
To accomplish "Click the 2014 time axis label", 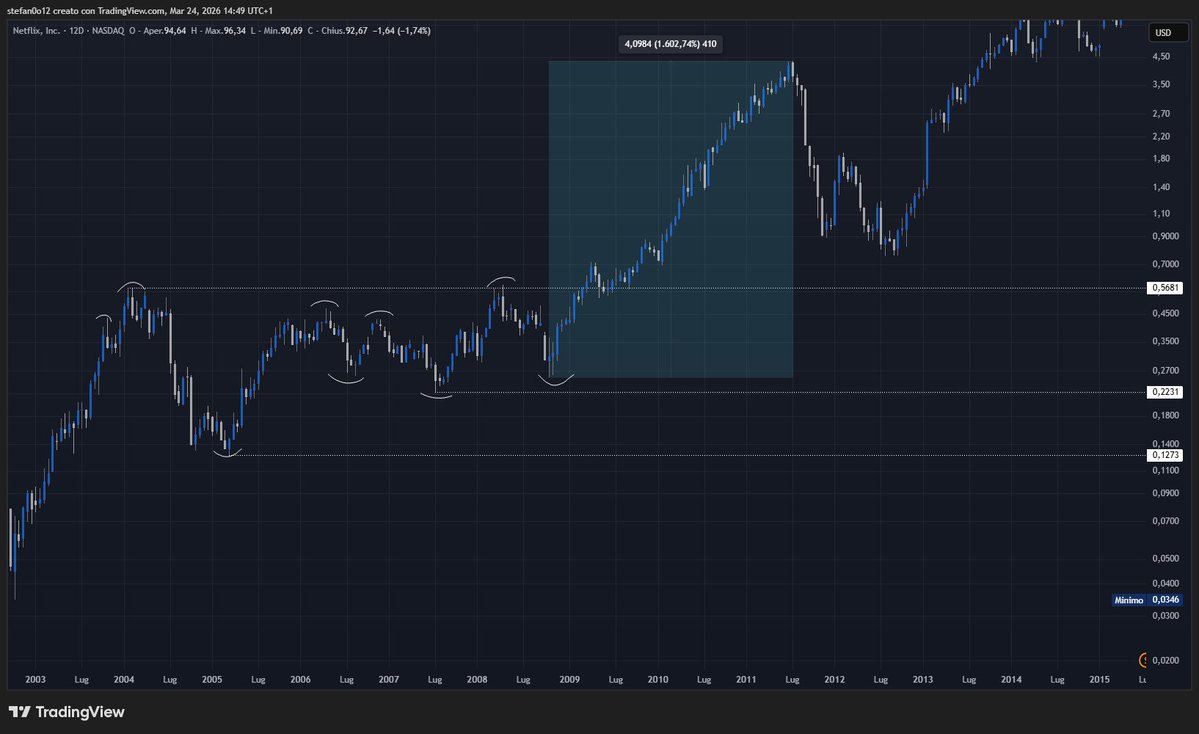I will point(1011,679).
